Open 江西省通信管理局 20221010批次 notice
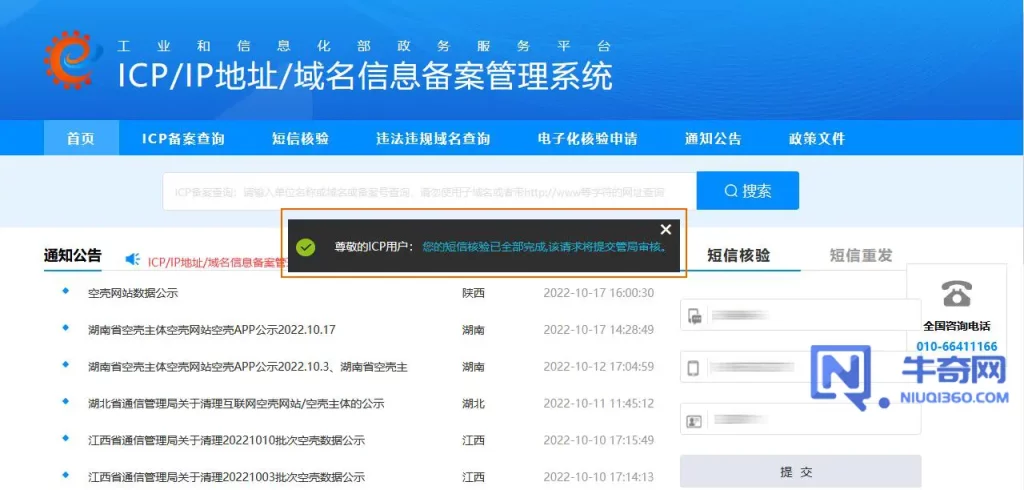Viewport: 1024px width, 490px height. (227, 440)
